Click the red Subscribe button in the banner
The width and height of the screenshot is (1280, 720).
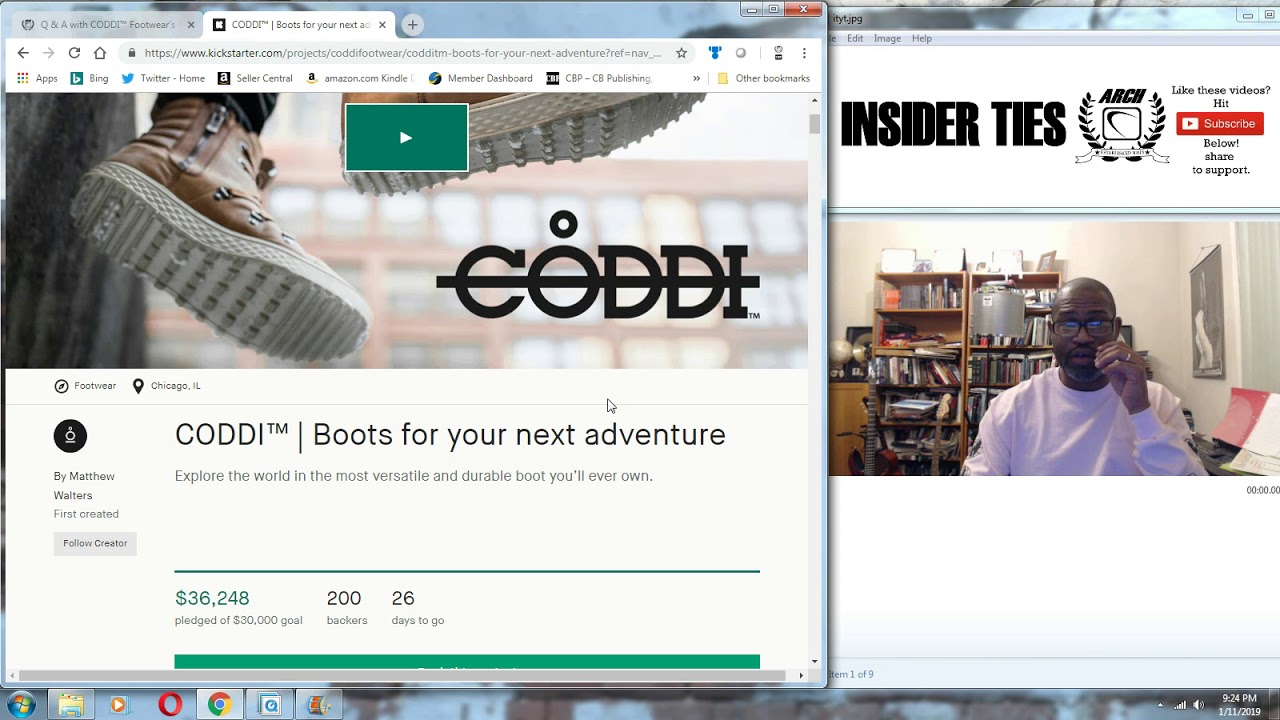coord(1219,124)
